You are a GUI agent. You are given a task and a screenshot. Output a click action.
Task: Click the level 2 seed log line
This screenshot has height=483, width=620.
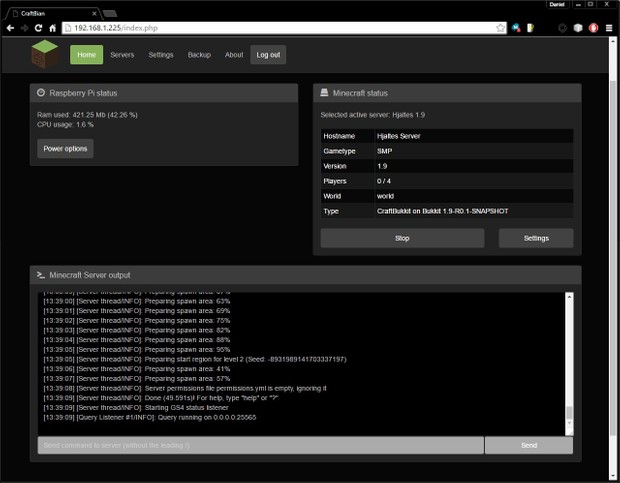click(195, 359)
